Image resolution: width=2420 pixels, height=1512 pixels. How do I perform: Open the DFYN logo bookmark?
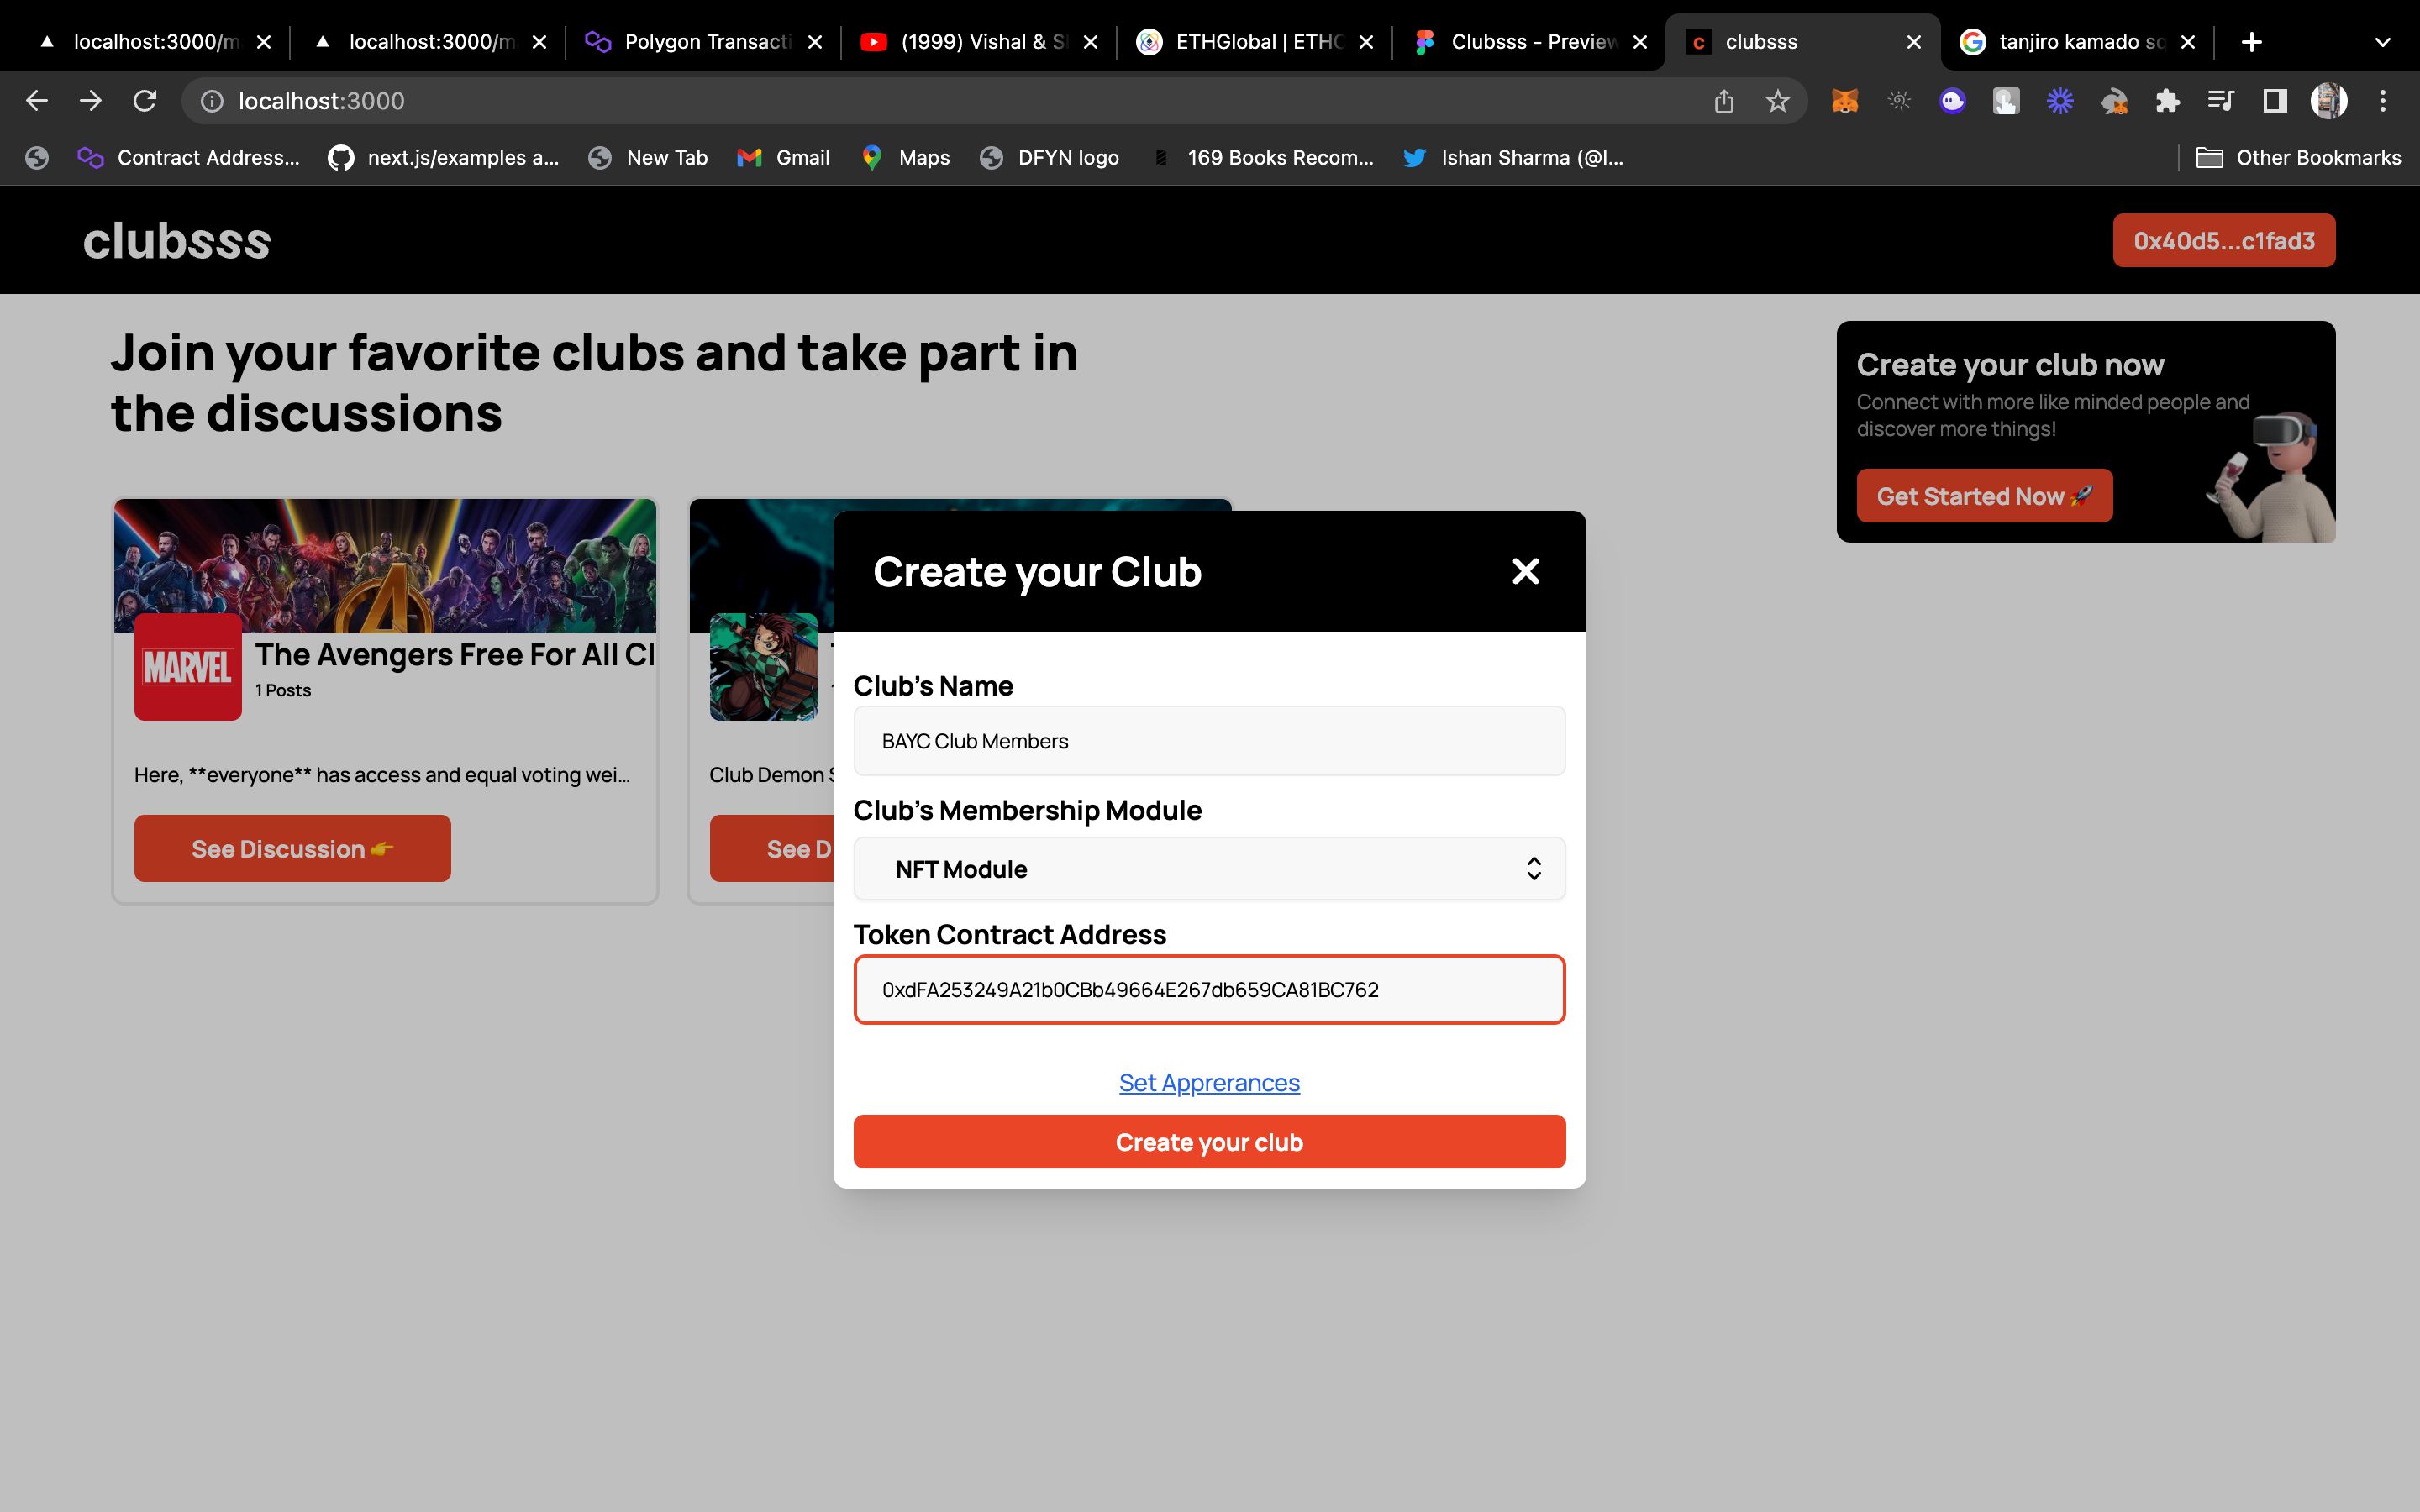(x=1049, y=158)
